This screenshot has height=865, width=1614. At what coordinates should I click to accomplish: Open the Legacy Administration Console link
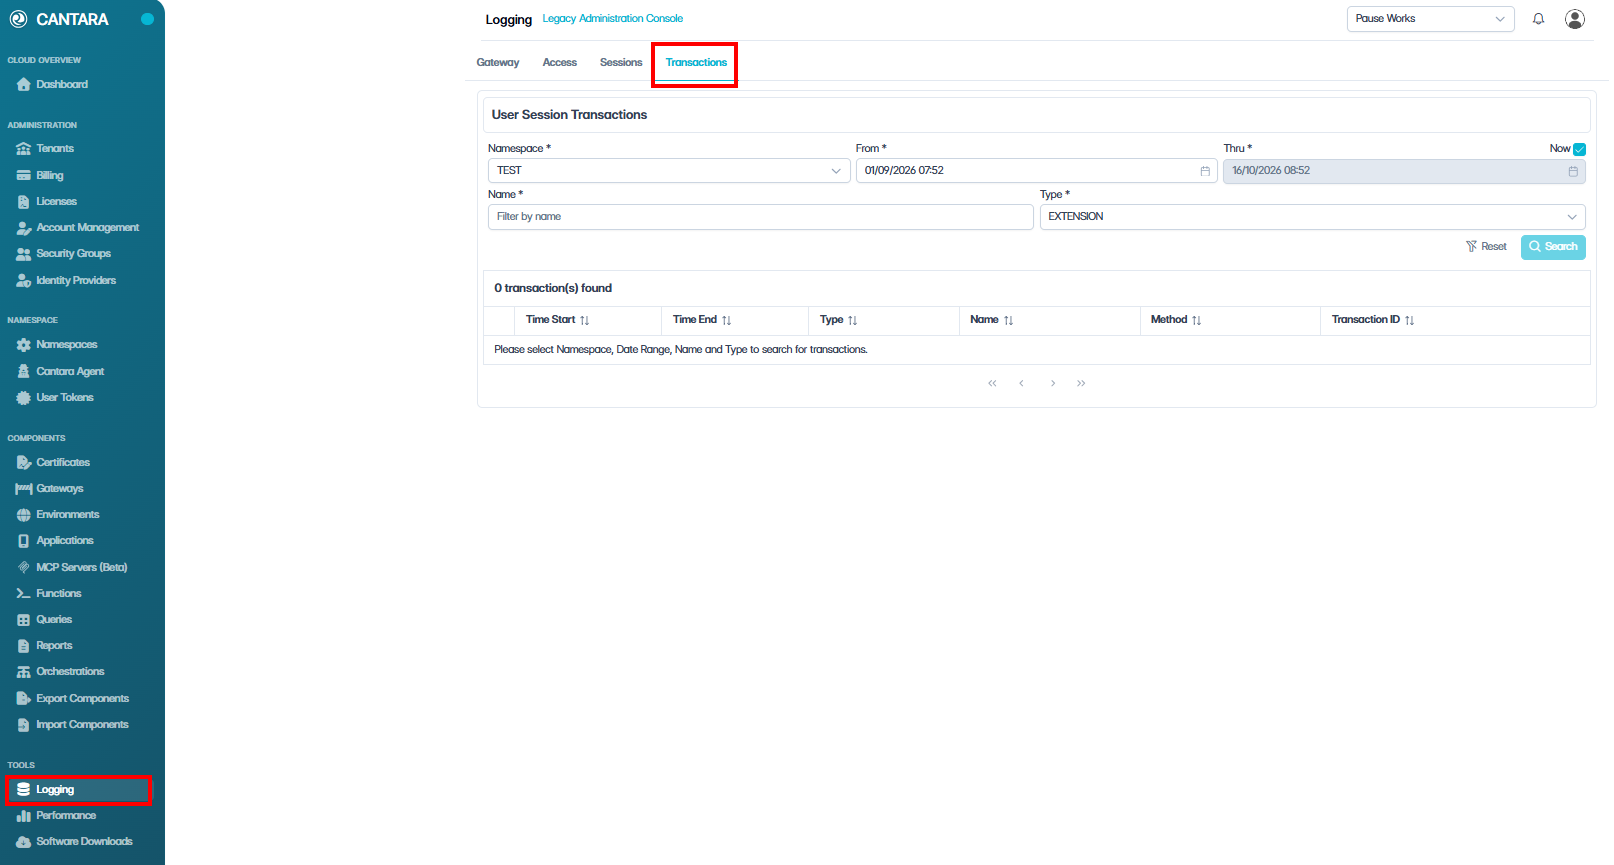[613, 19]
